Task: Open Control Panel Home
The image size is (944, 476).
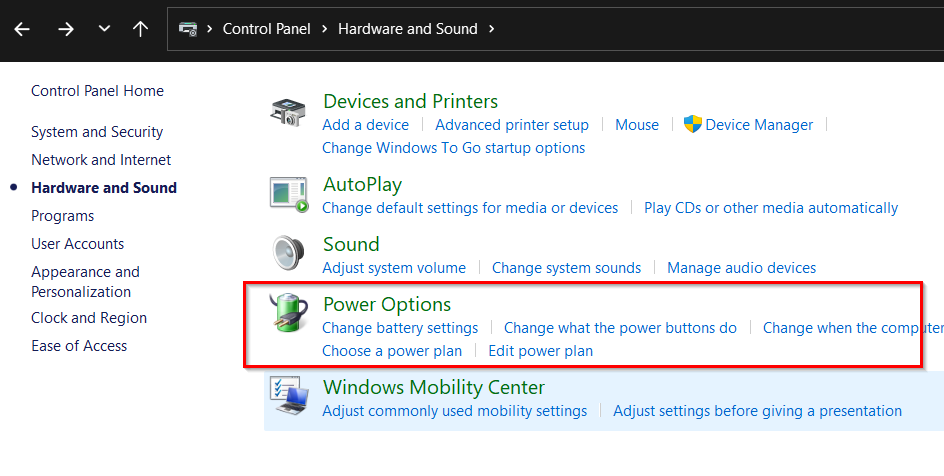Action: (98, 91)
